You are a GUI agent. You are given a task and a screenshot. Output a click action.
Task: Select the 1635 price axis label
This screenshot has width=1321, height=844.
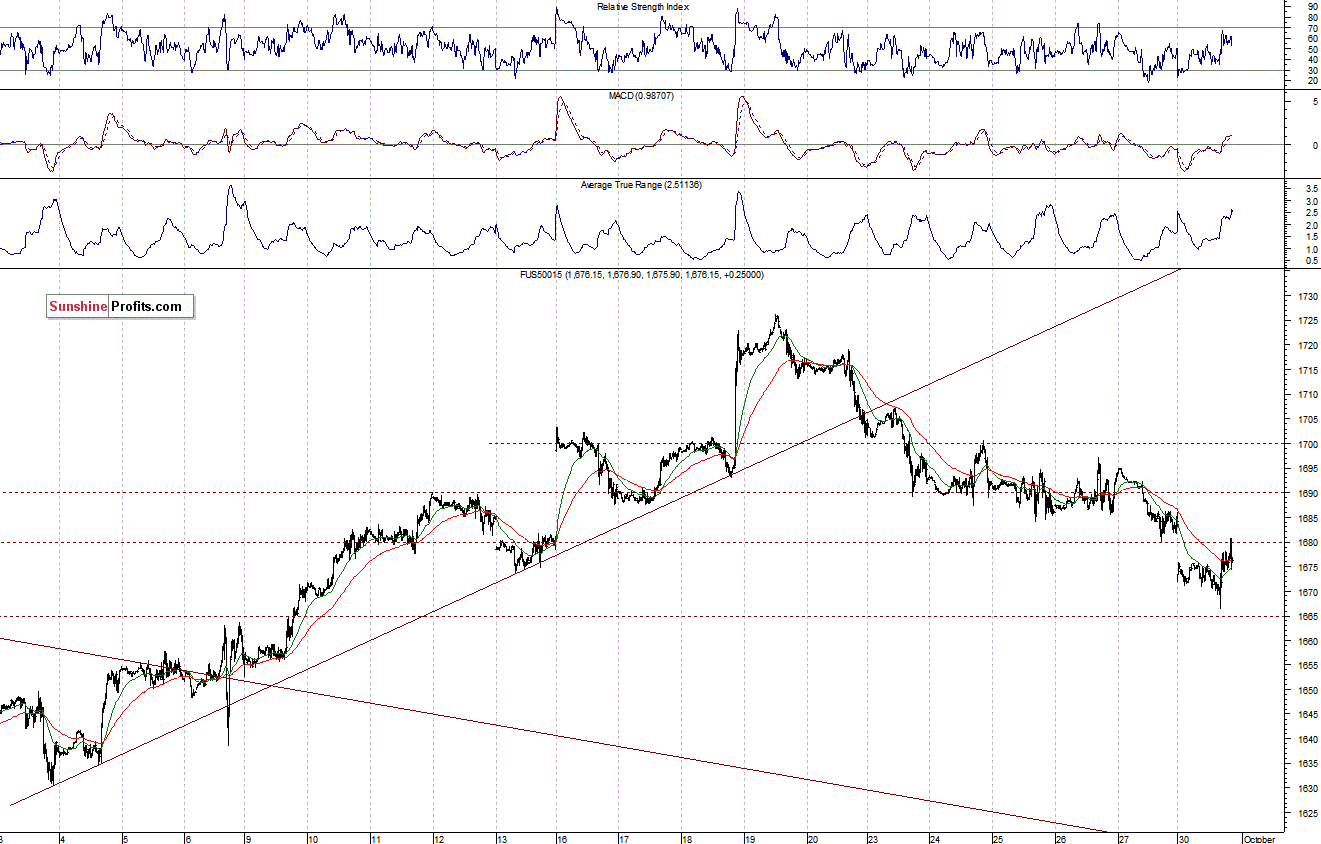(1307, 764)
